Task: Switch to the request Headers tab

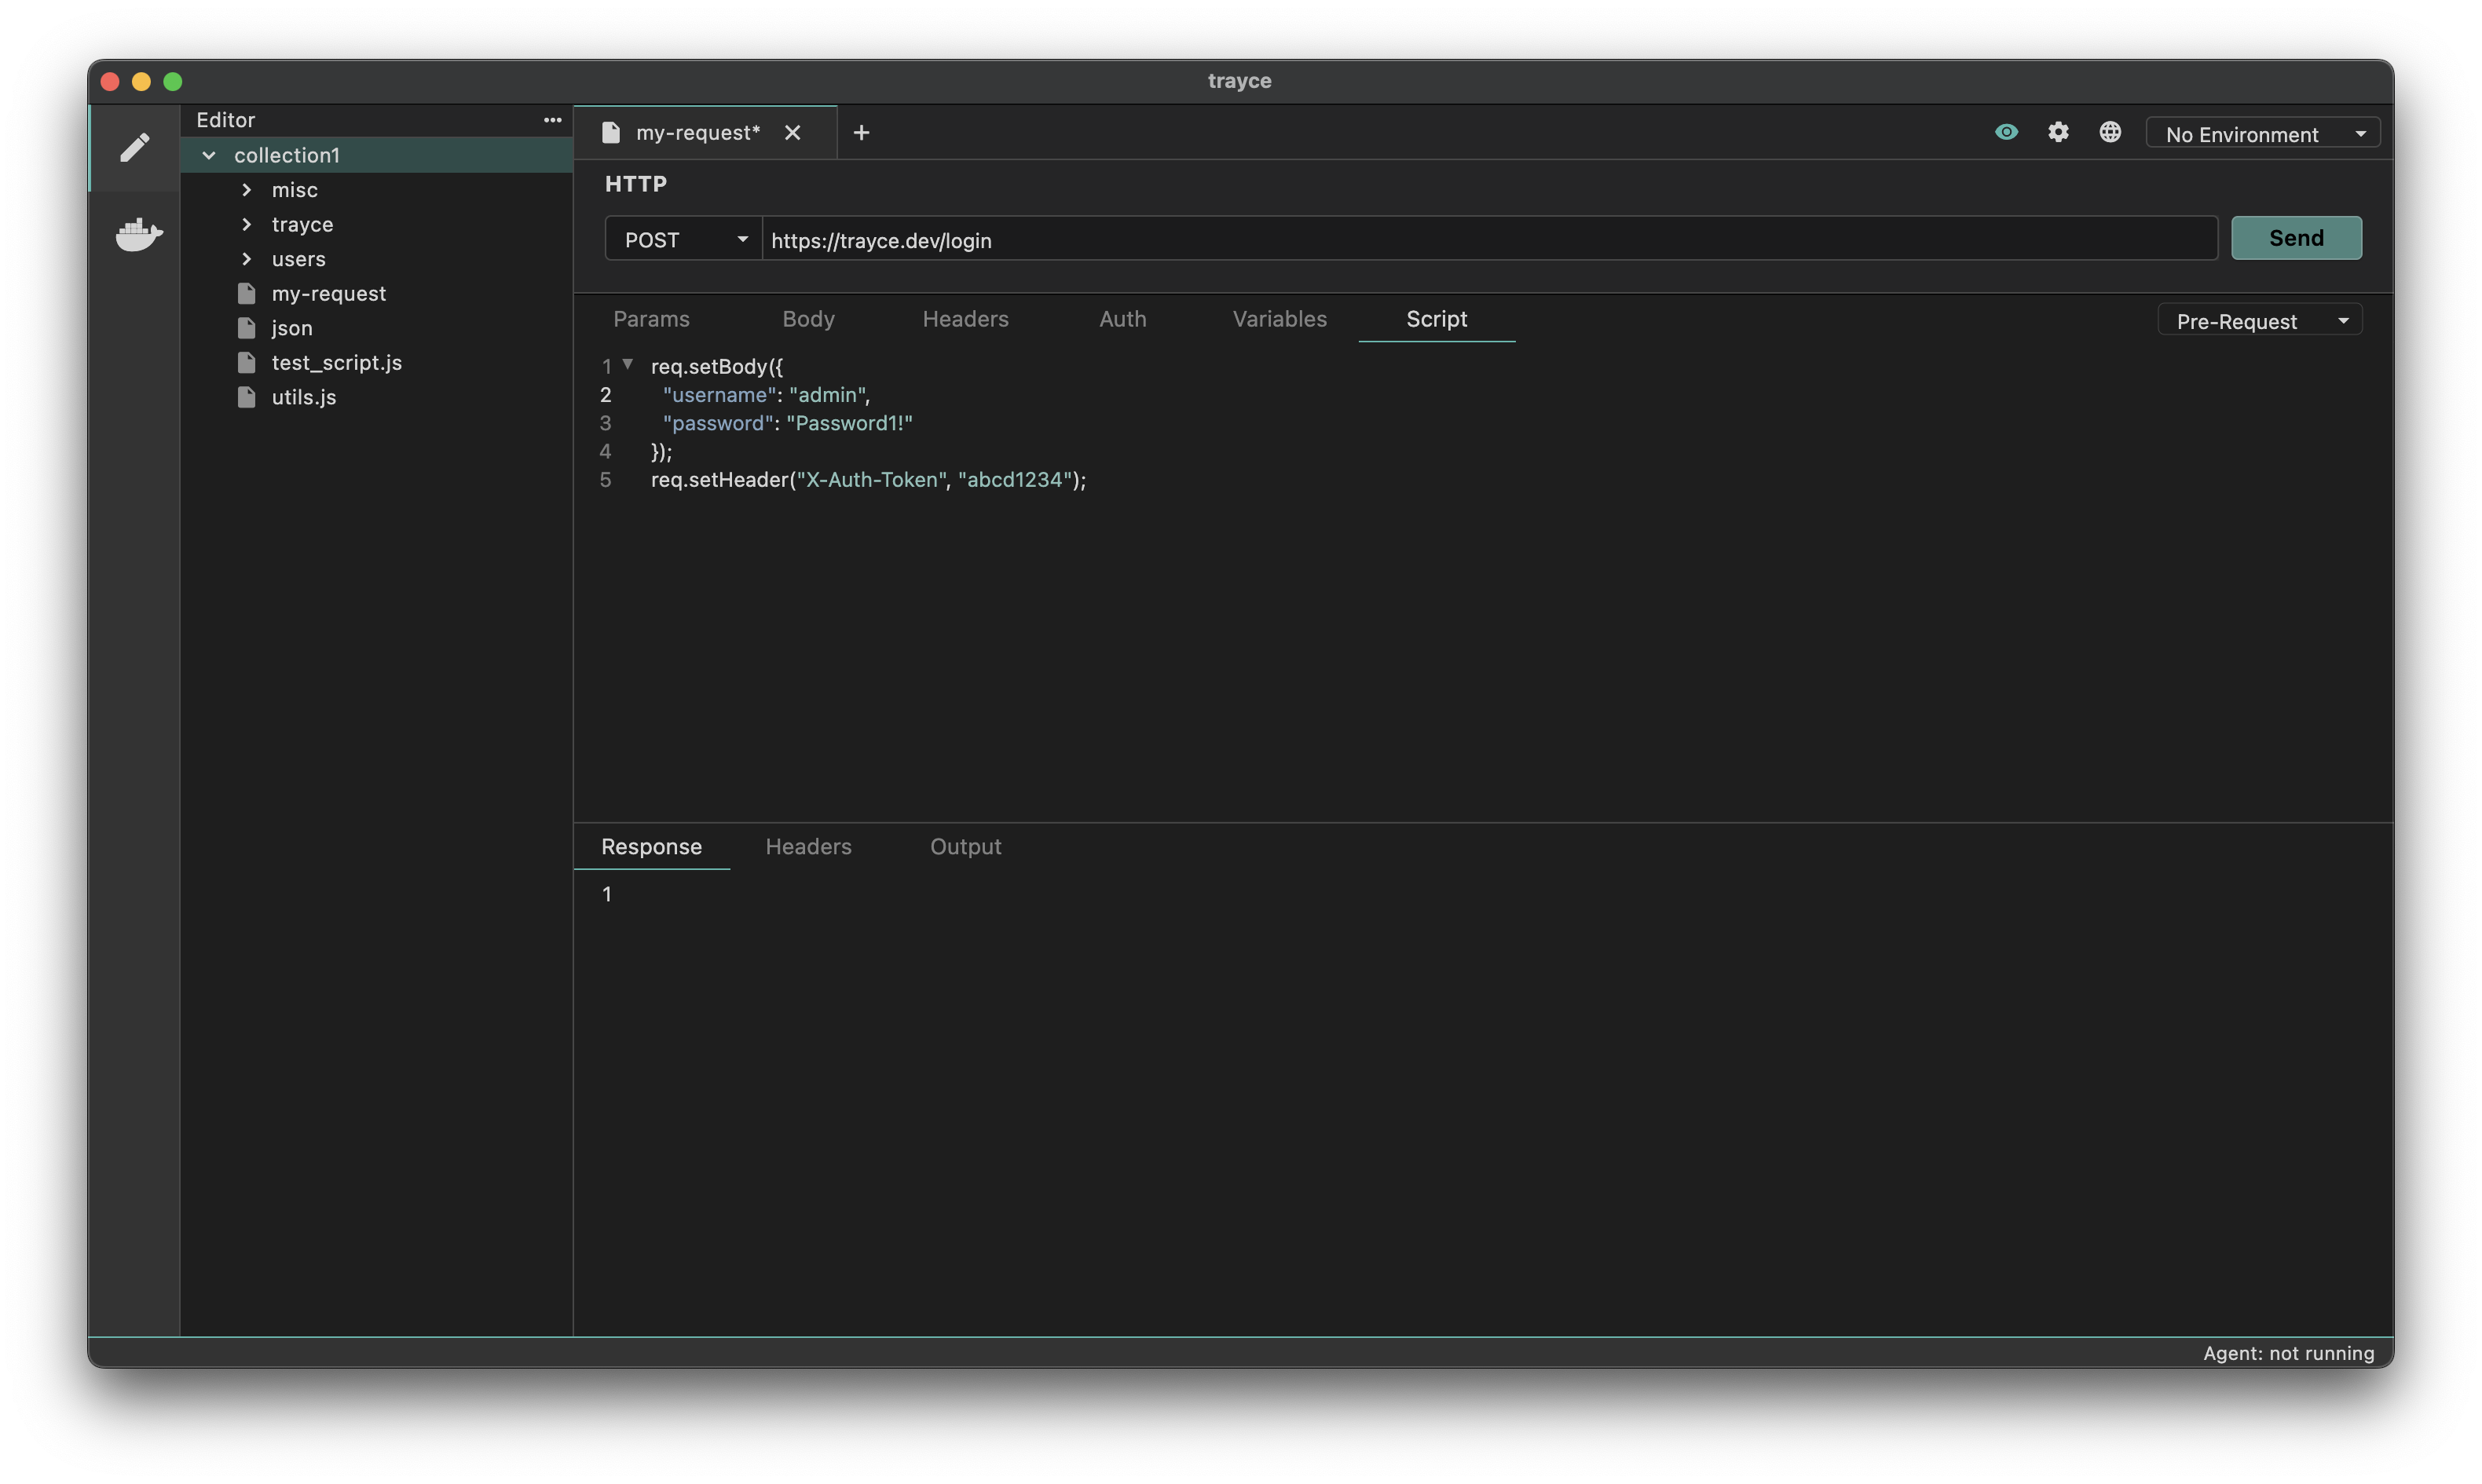Action: (965, 319)
